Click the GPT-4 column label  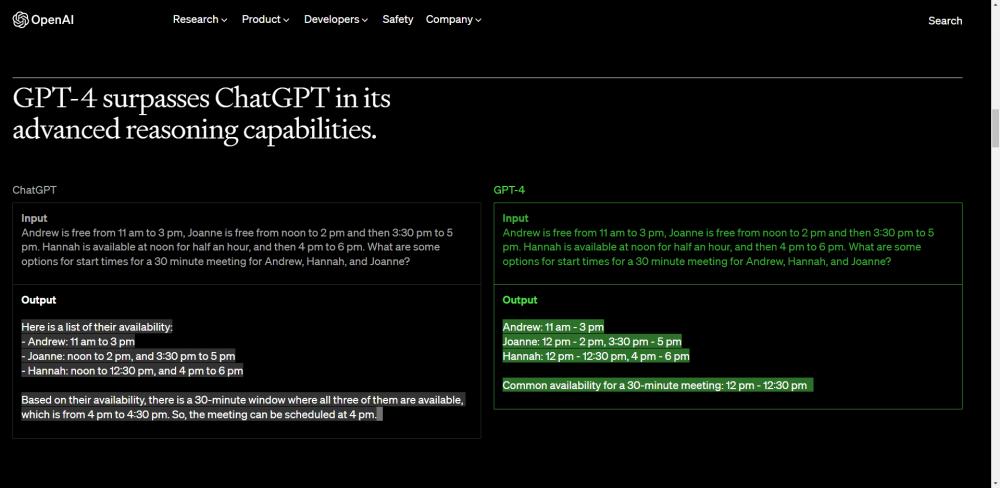coord(509,190)
